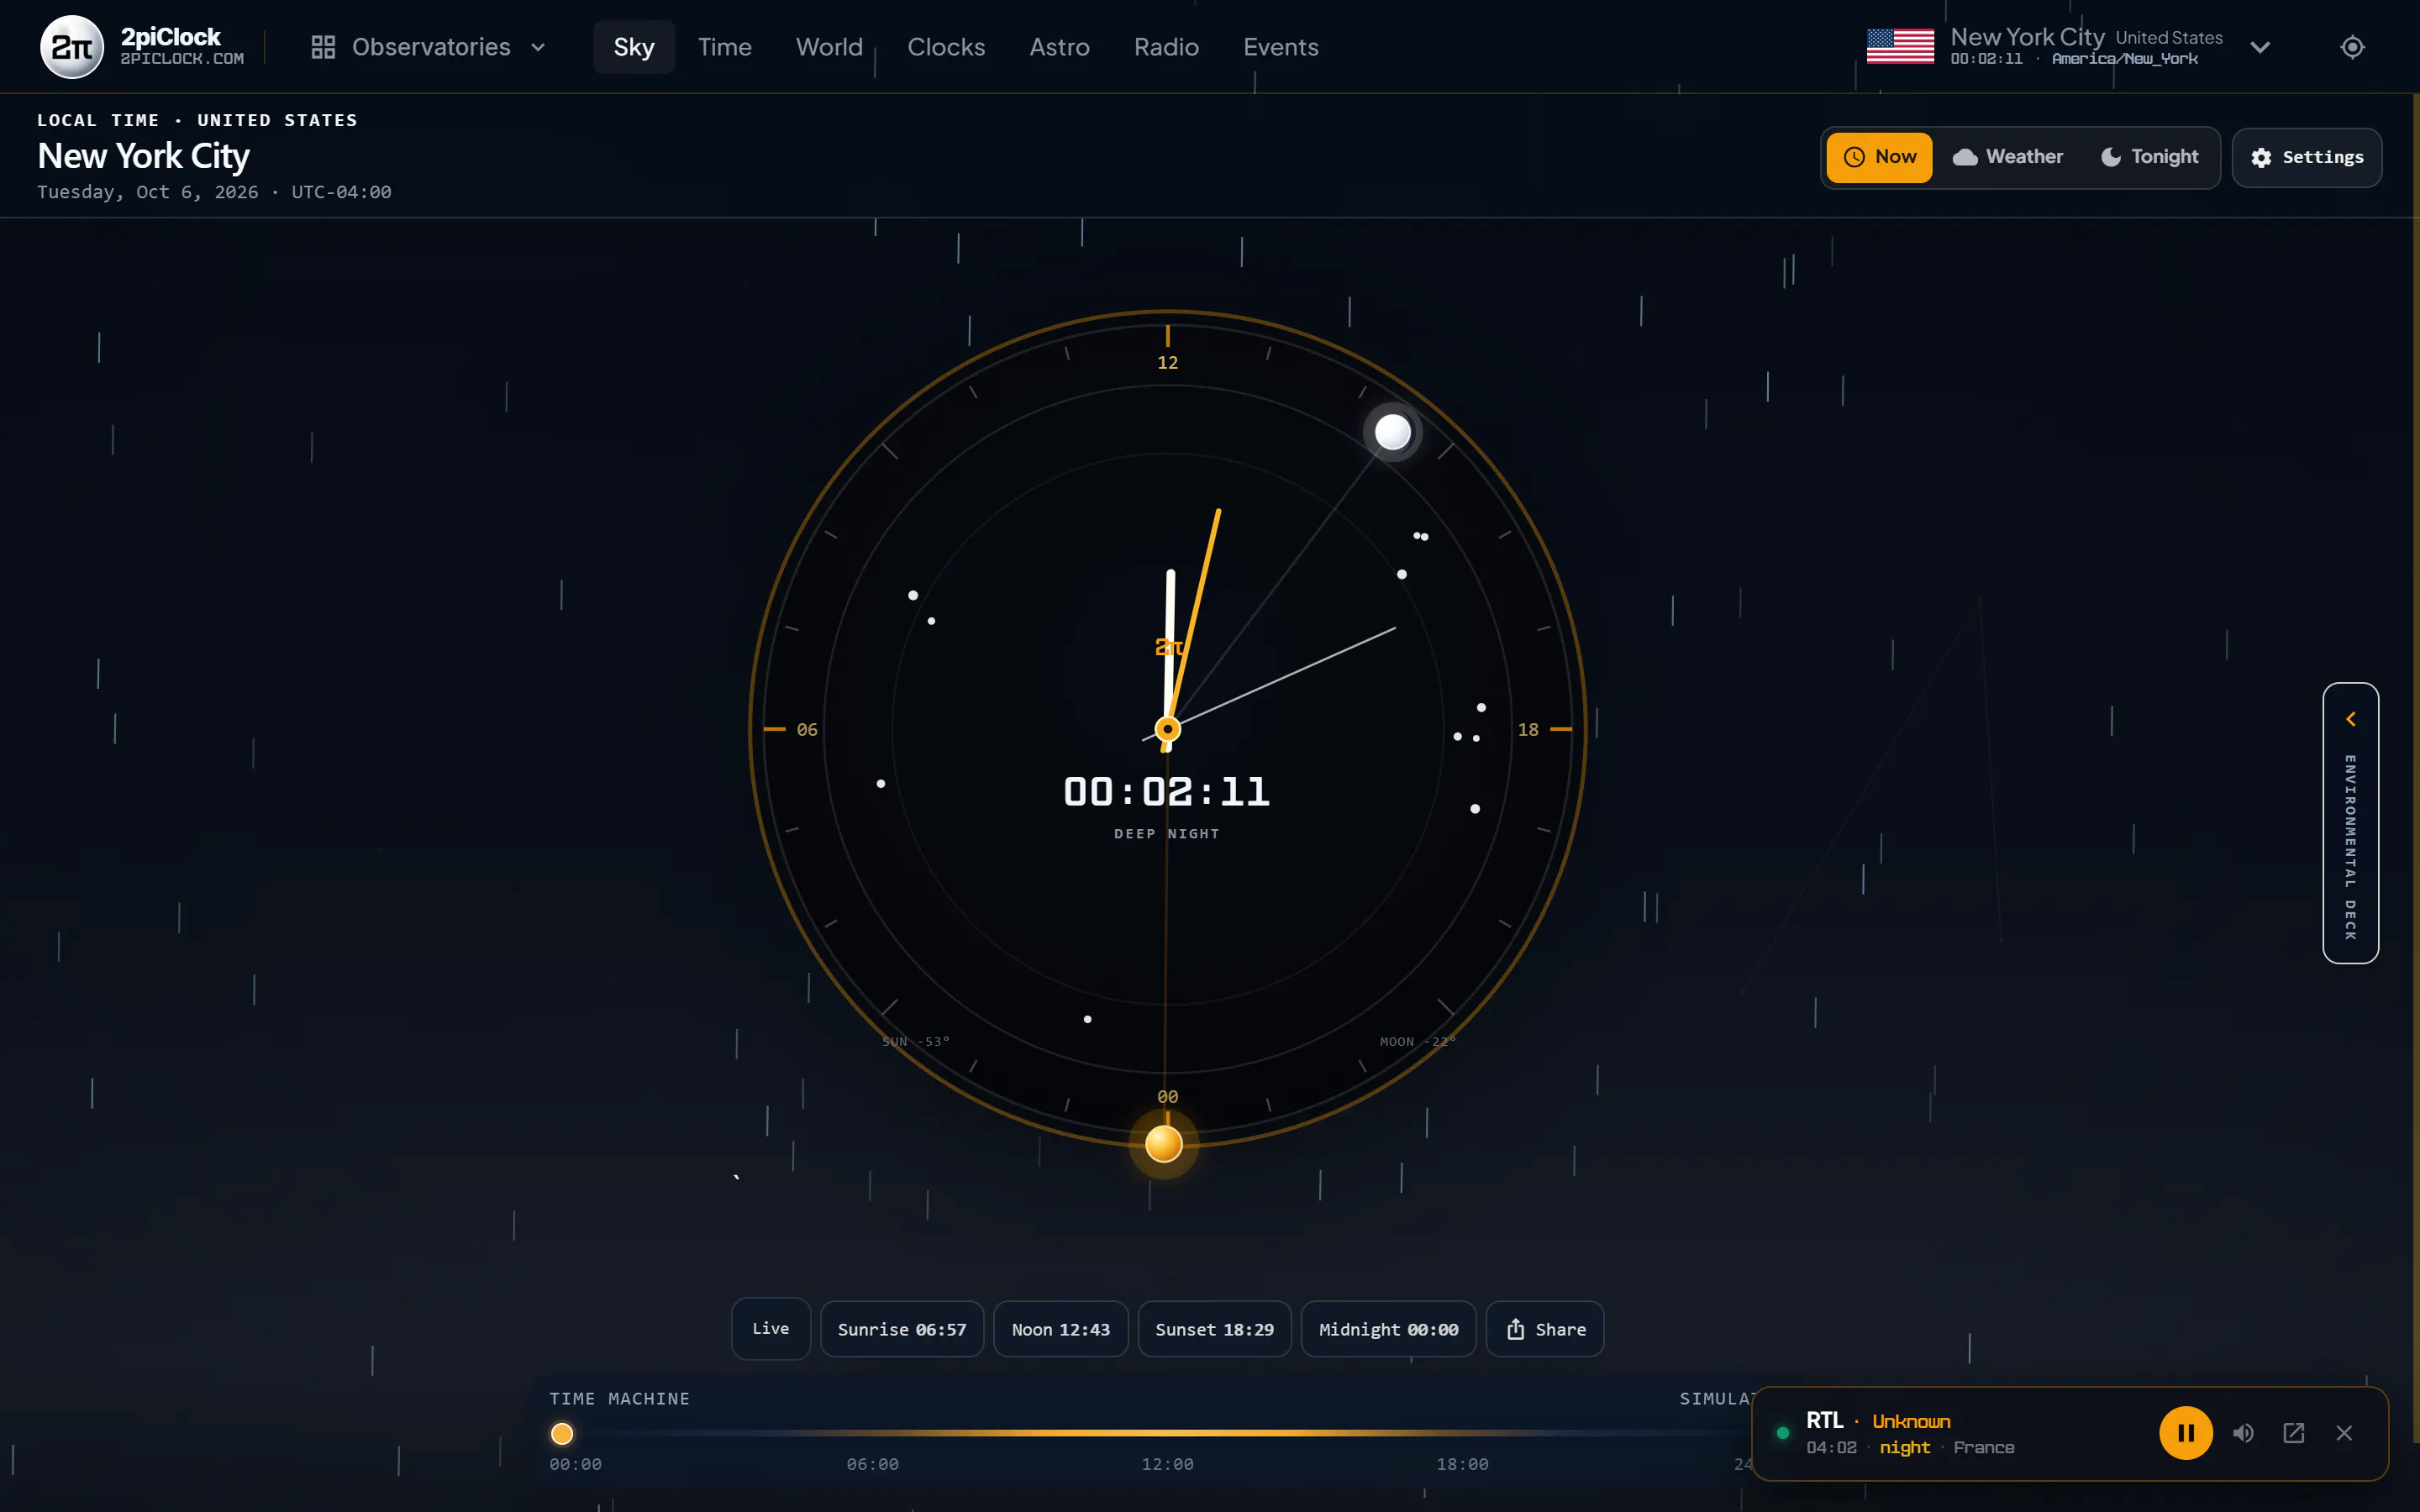2420x1512 pixels.
Task: Click the Observatories grid icon
Action: [x=323, y=47]
